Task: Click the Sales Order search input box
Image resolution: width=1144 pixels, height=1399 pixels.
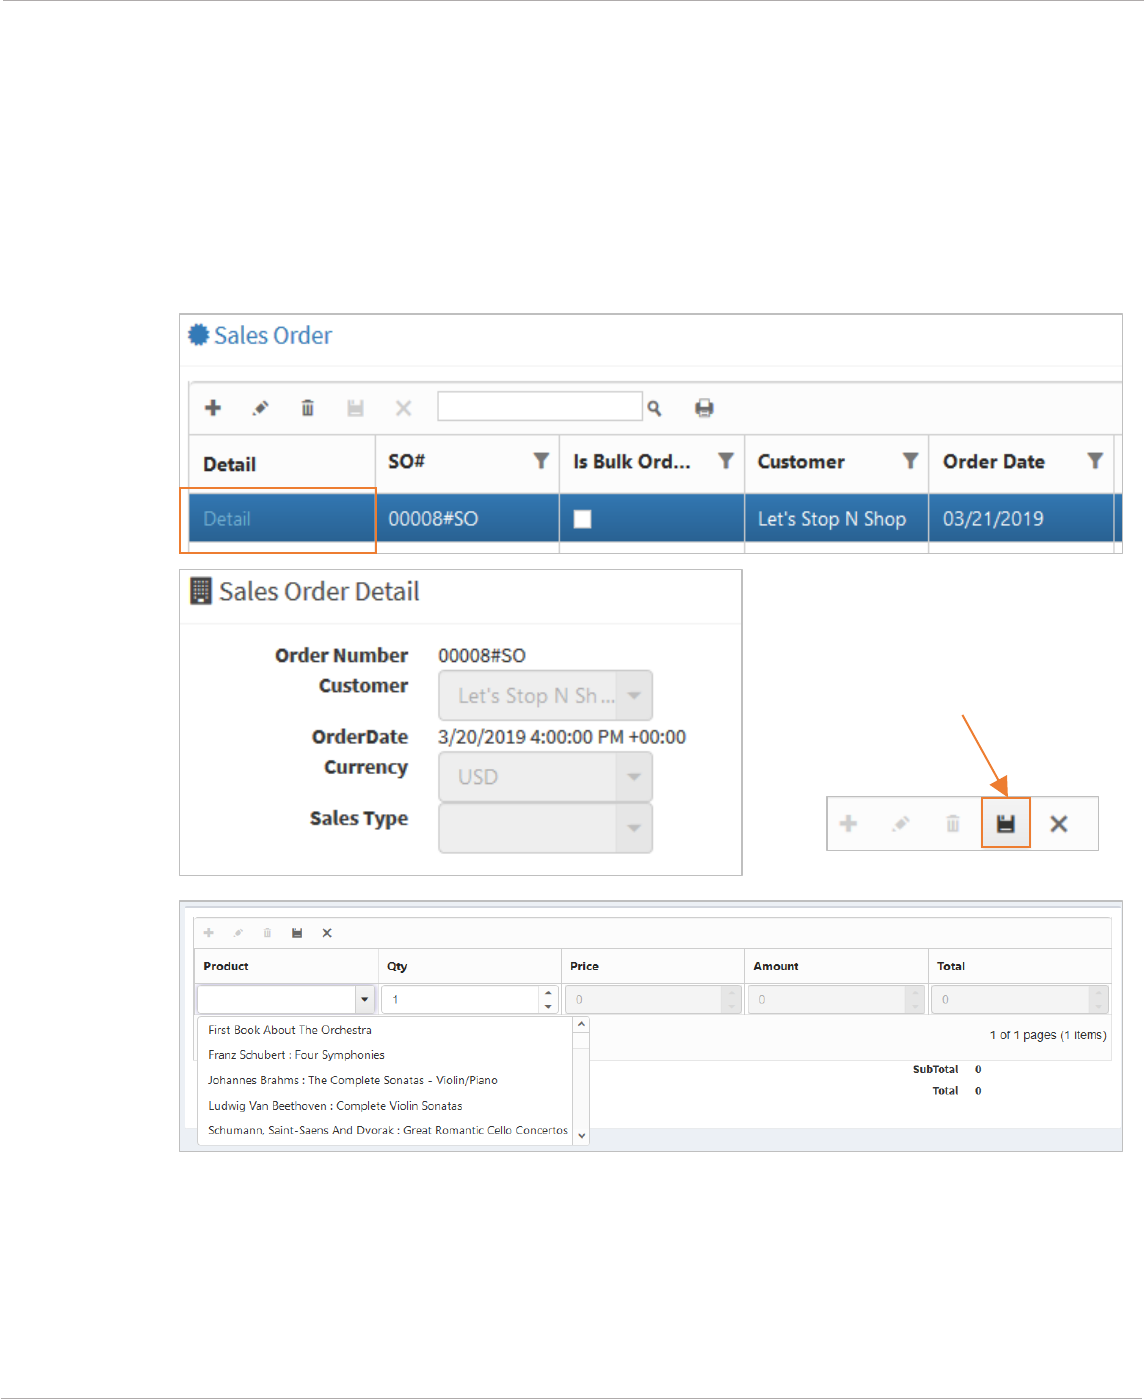Action: (540, 406)
